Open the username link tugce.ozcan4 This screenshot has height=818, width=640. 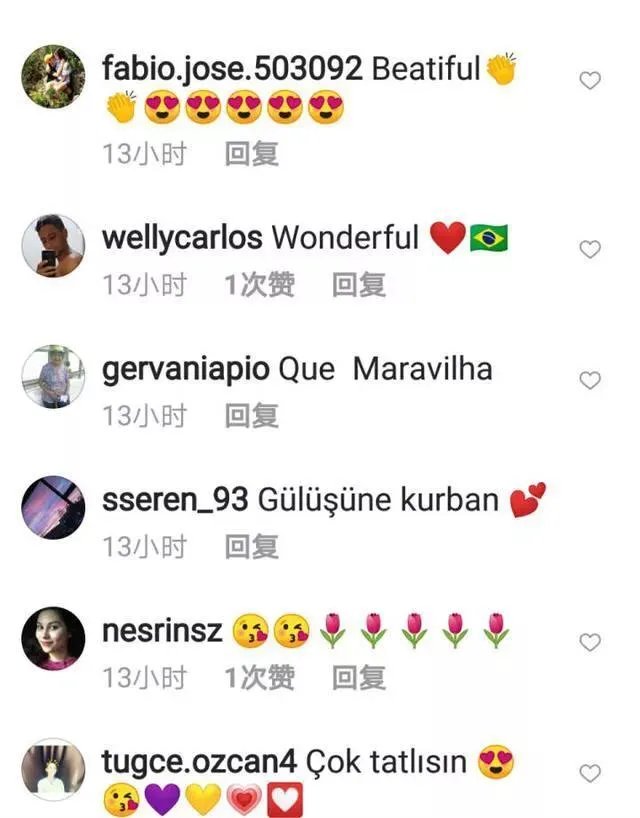coord(199,762)
